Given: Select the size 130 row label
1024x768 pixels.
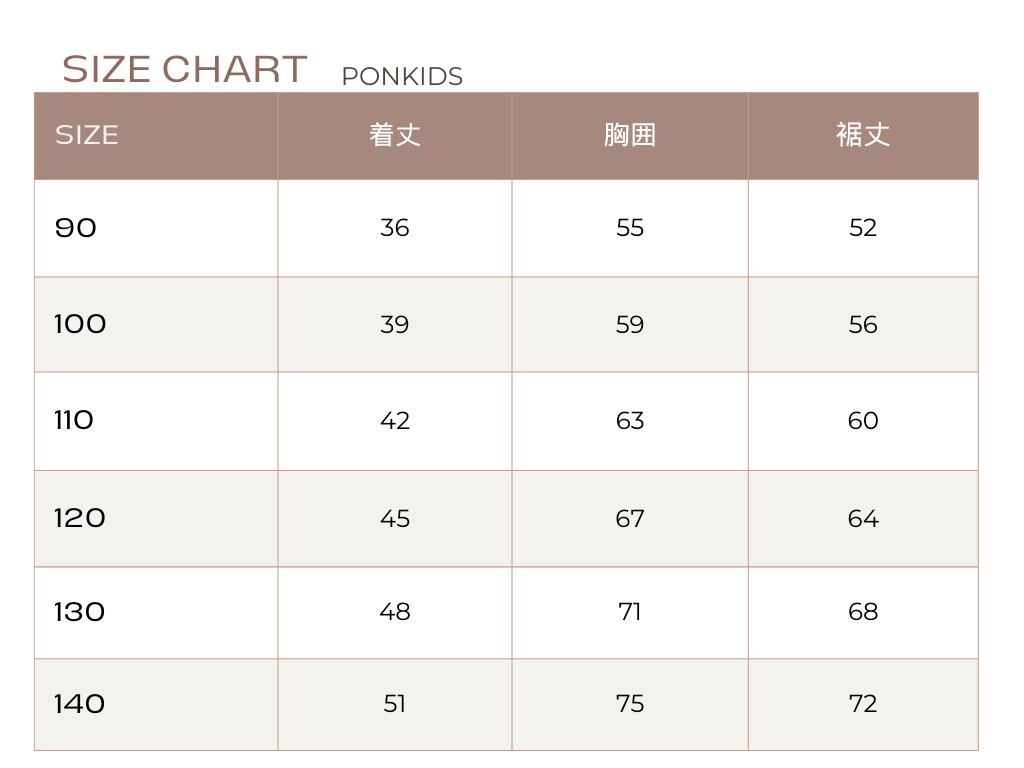Looking at the screenshot, I should tap(80, 612).
